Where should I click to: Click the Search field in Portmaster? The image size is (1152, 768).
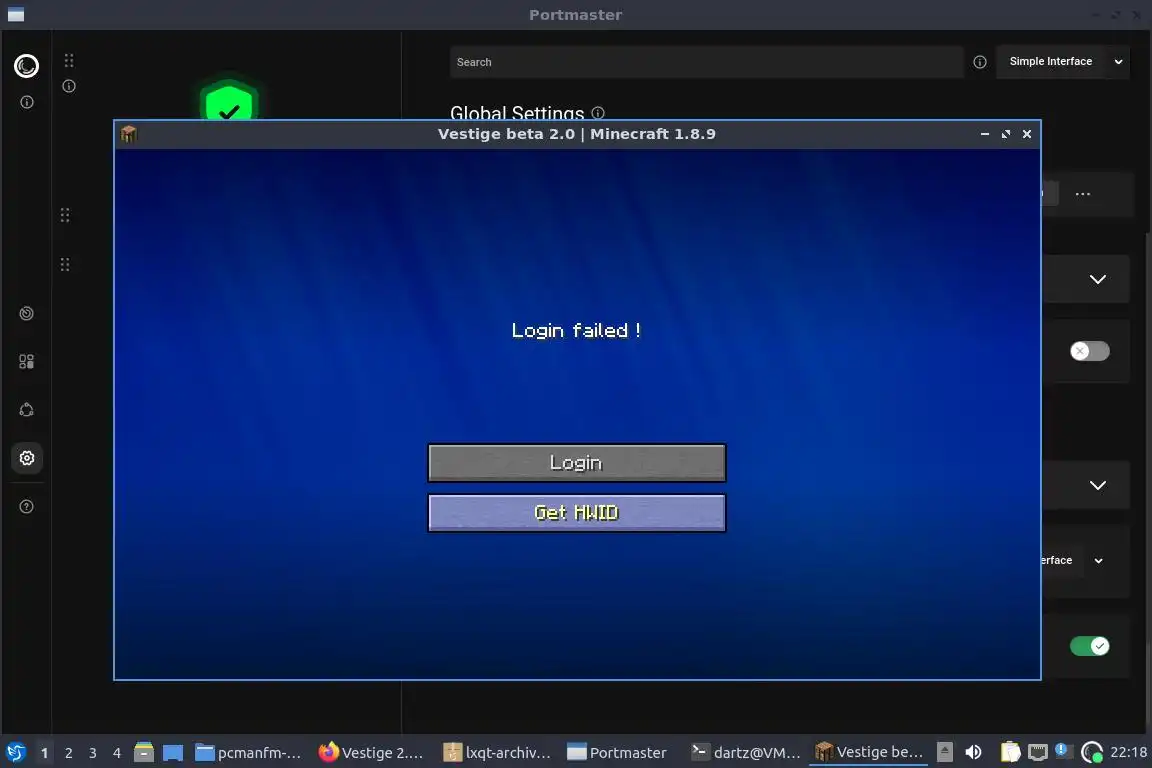point(706,62)
